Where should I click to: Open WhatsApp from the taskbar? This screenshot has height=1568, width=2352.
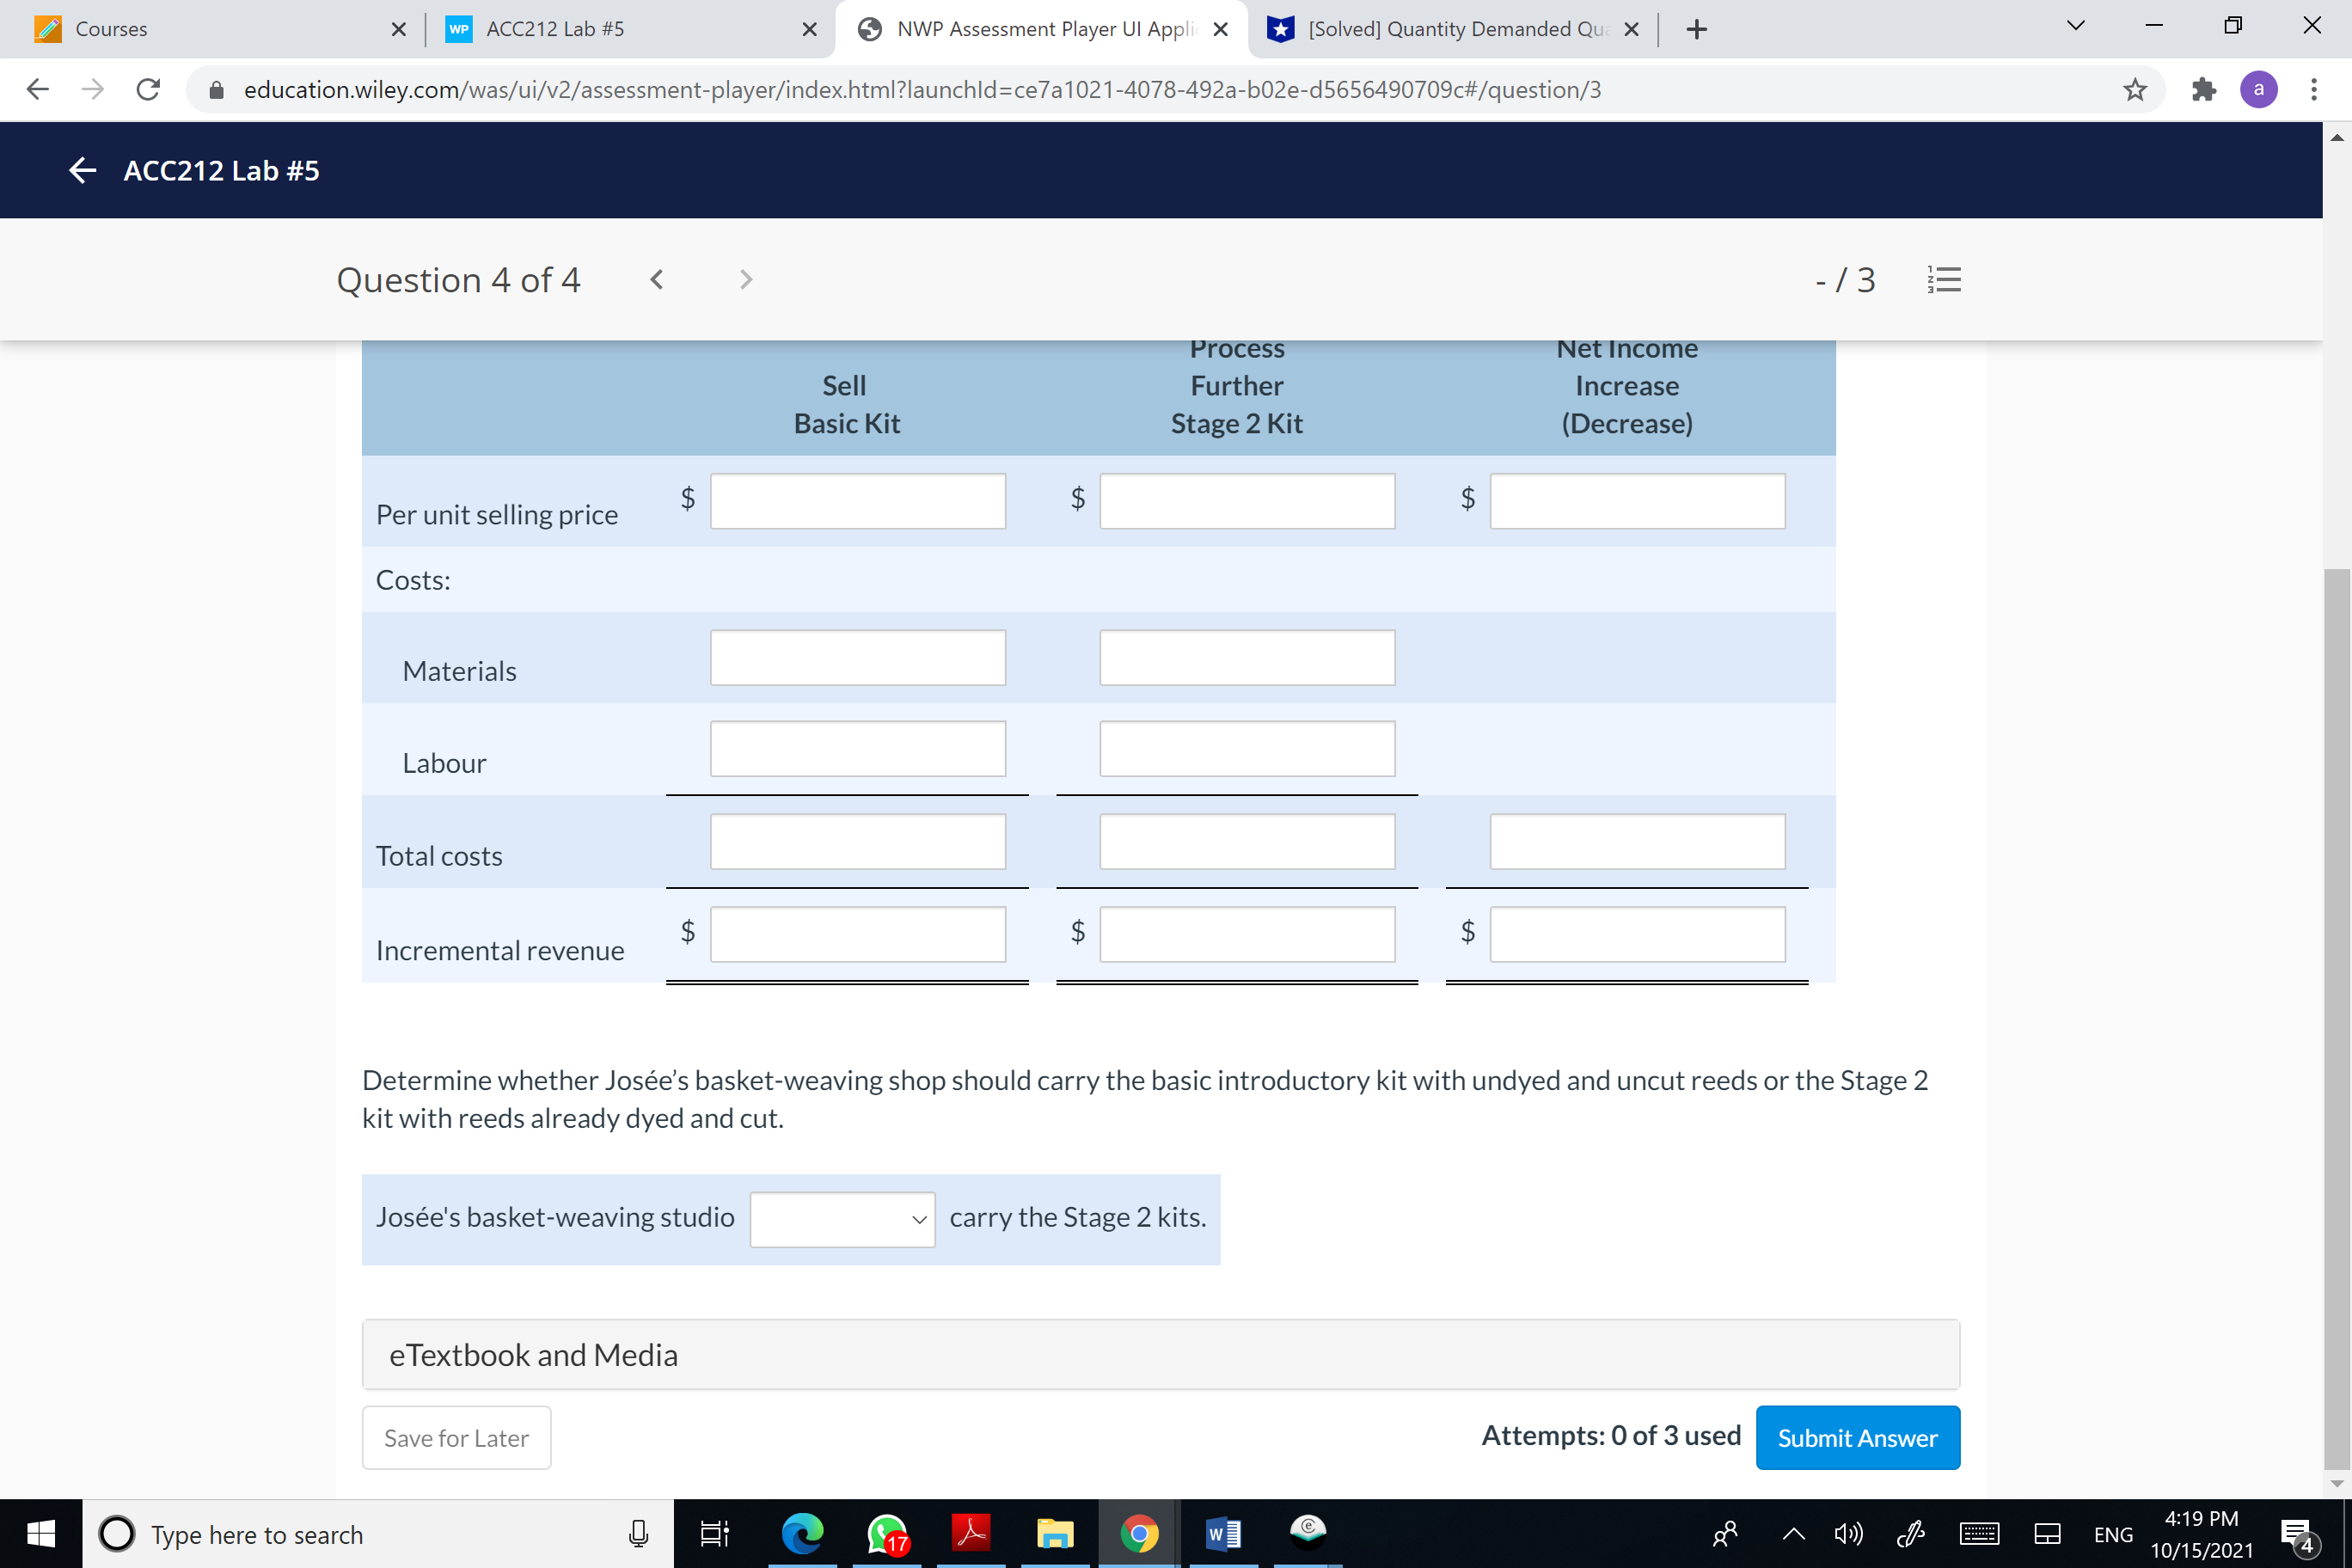(885, 1533)
